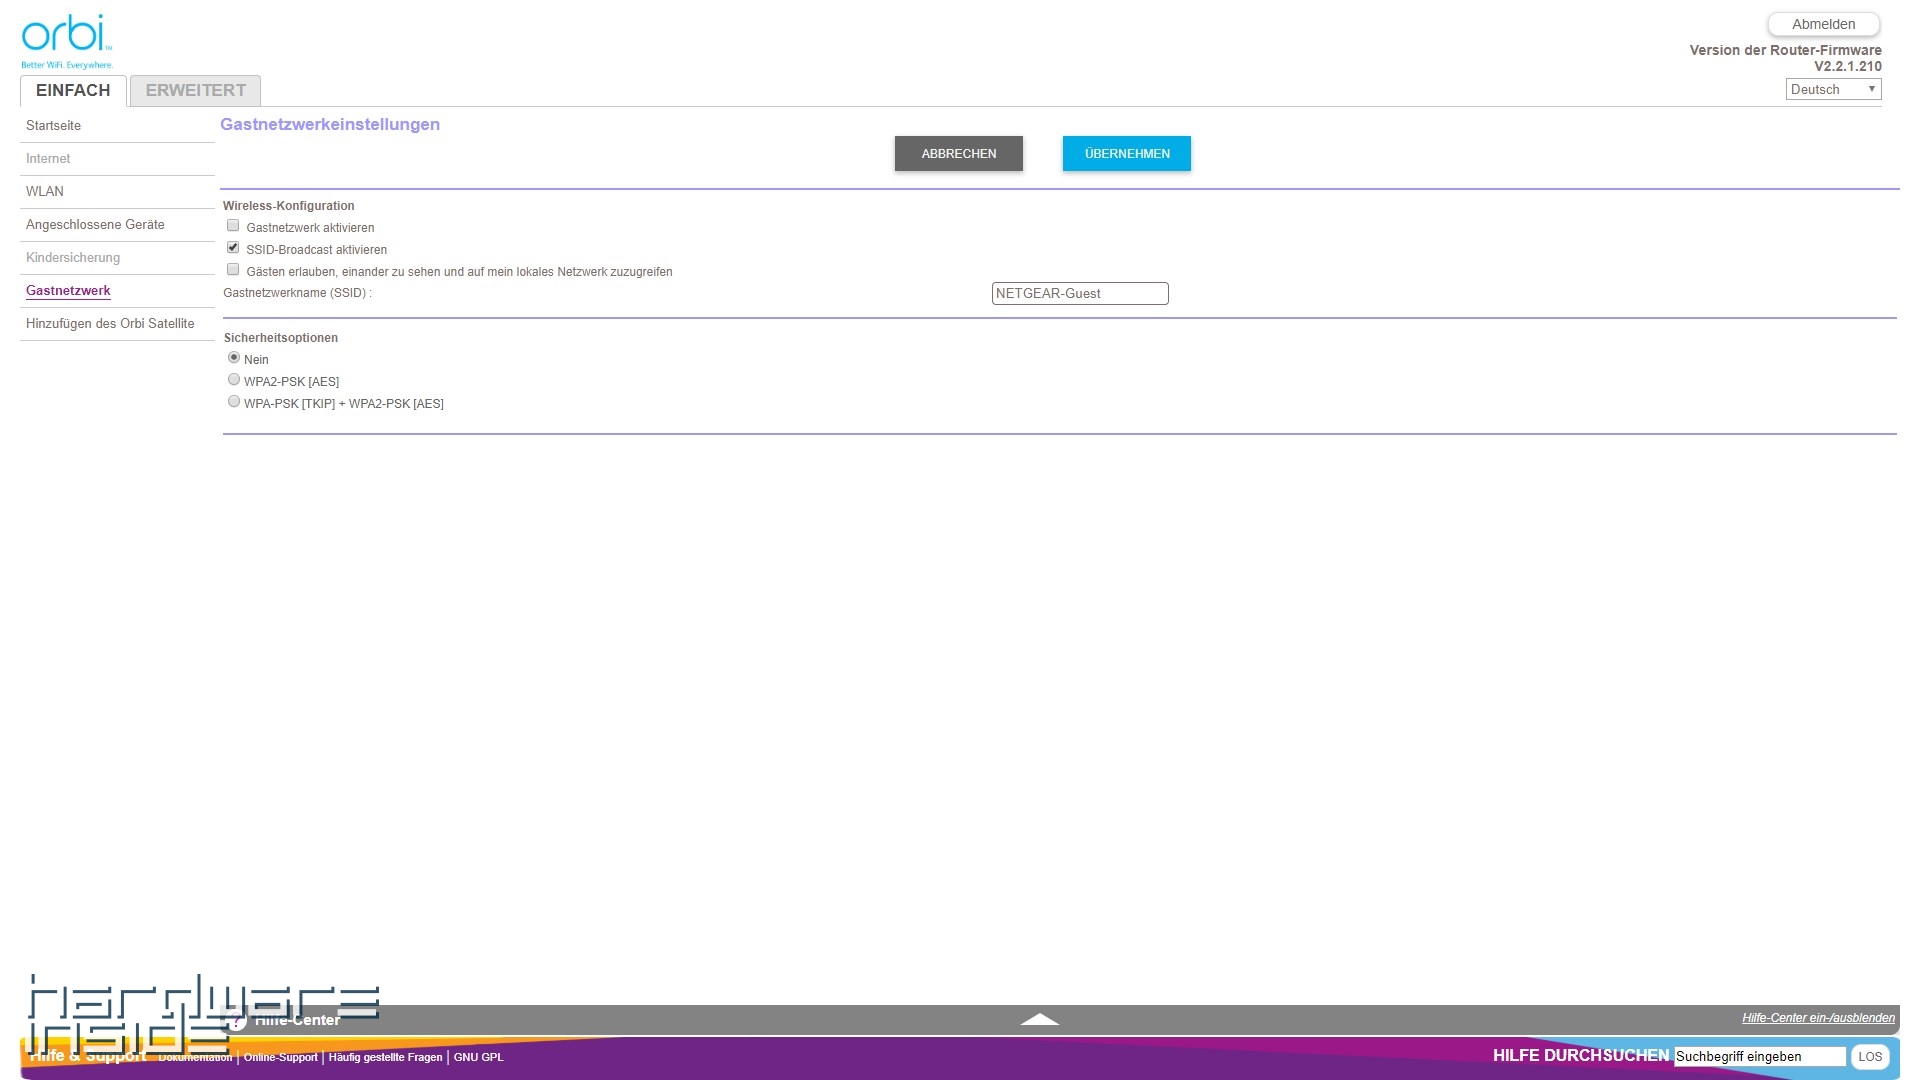Click the Orbi logo

(x=66, y=41)
